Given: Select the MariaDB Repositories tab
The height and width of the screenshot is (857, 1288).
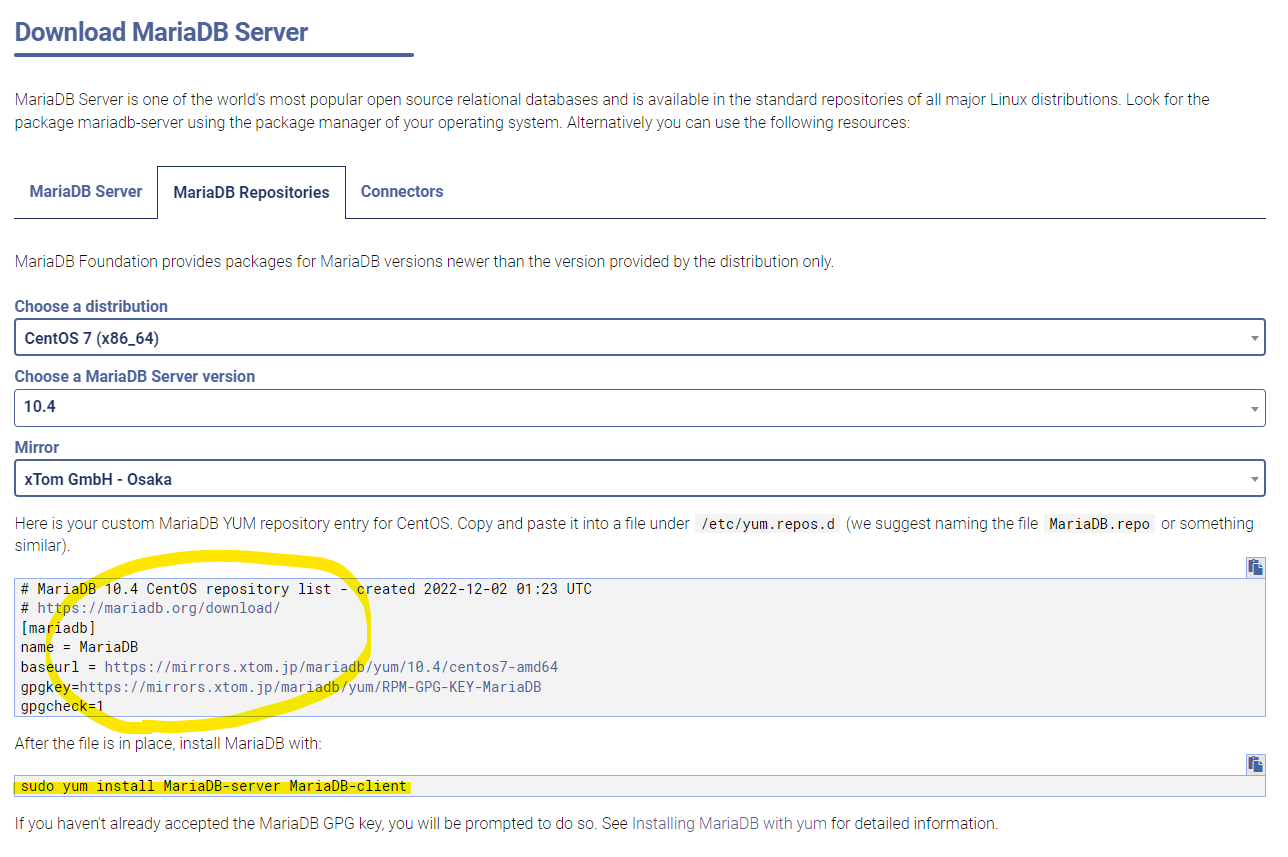Looking at the screenshot, I should 251,192.
